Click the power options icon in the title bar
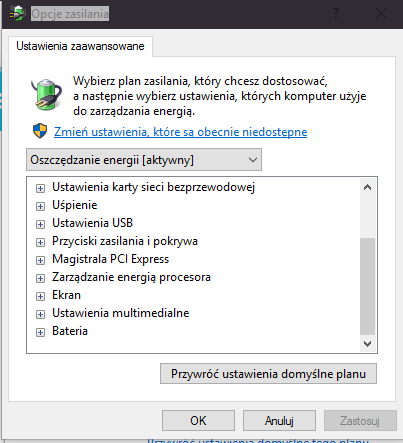The height and width of the screenshot is (443, 403). point(17,14)
